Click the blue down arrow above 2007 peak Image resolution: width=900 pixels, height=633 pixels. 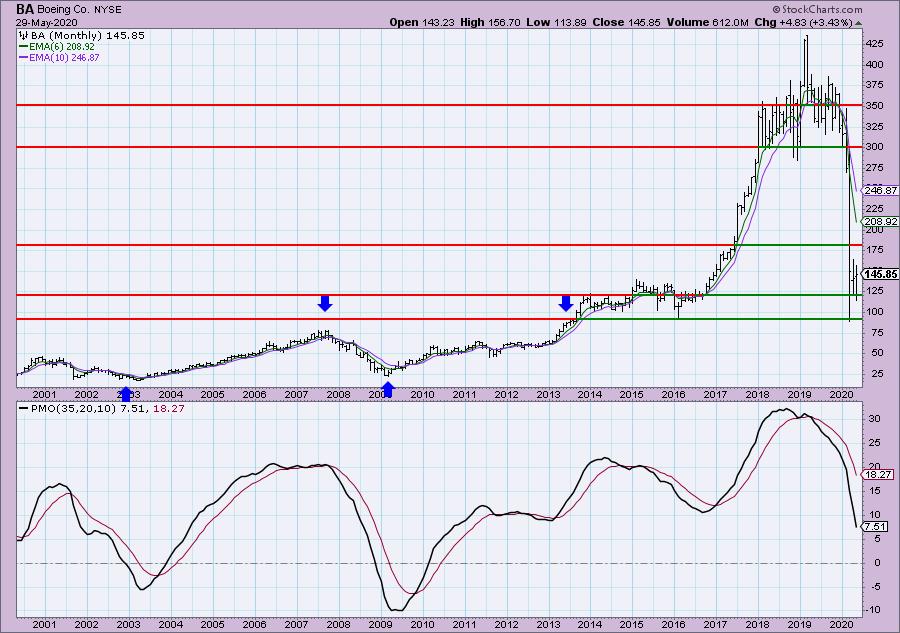(x=324, y=303)
